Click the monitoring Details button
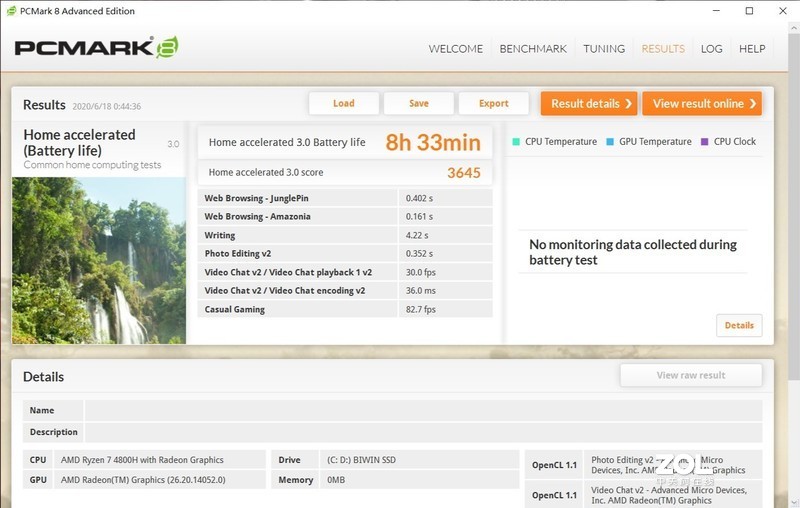The image size is (800, 508). click(x=739, y=325)
